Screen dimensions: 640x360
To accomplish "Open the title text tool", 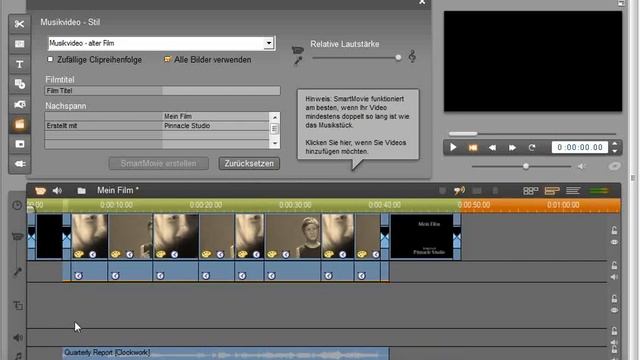I will click(19, 64).
